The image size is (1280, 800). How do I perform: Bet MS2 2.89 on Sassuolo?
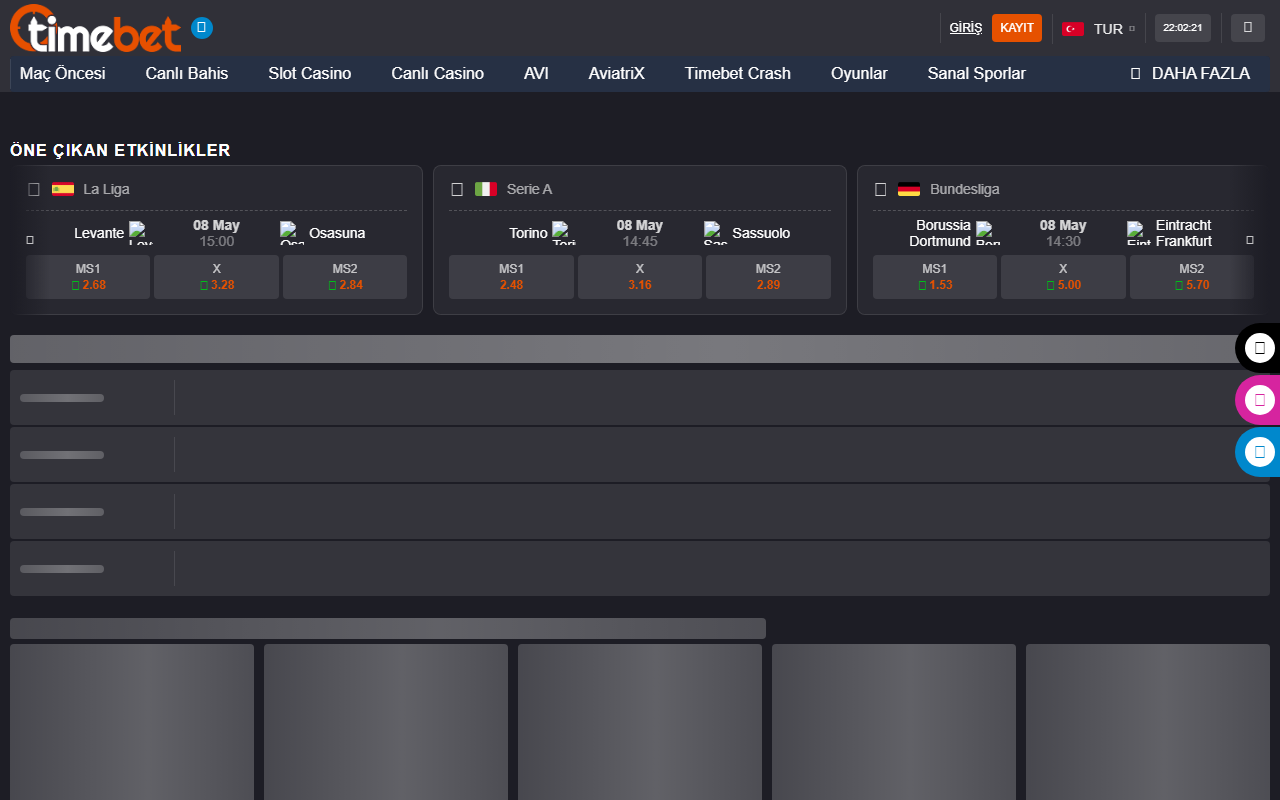click(x=768, y=277)
